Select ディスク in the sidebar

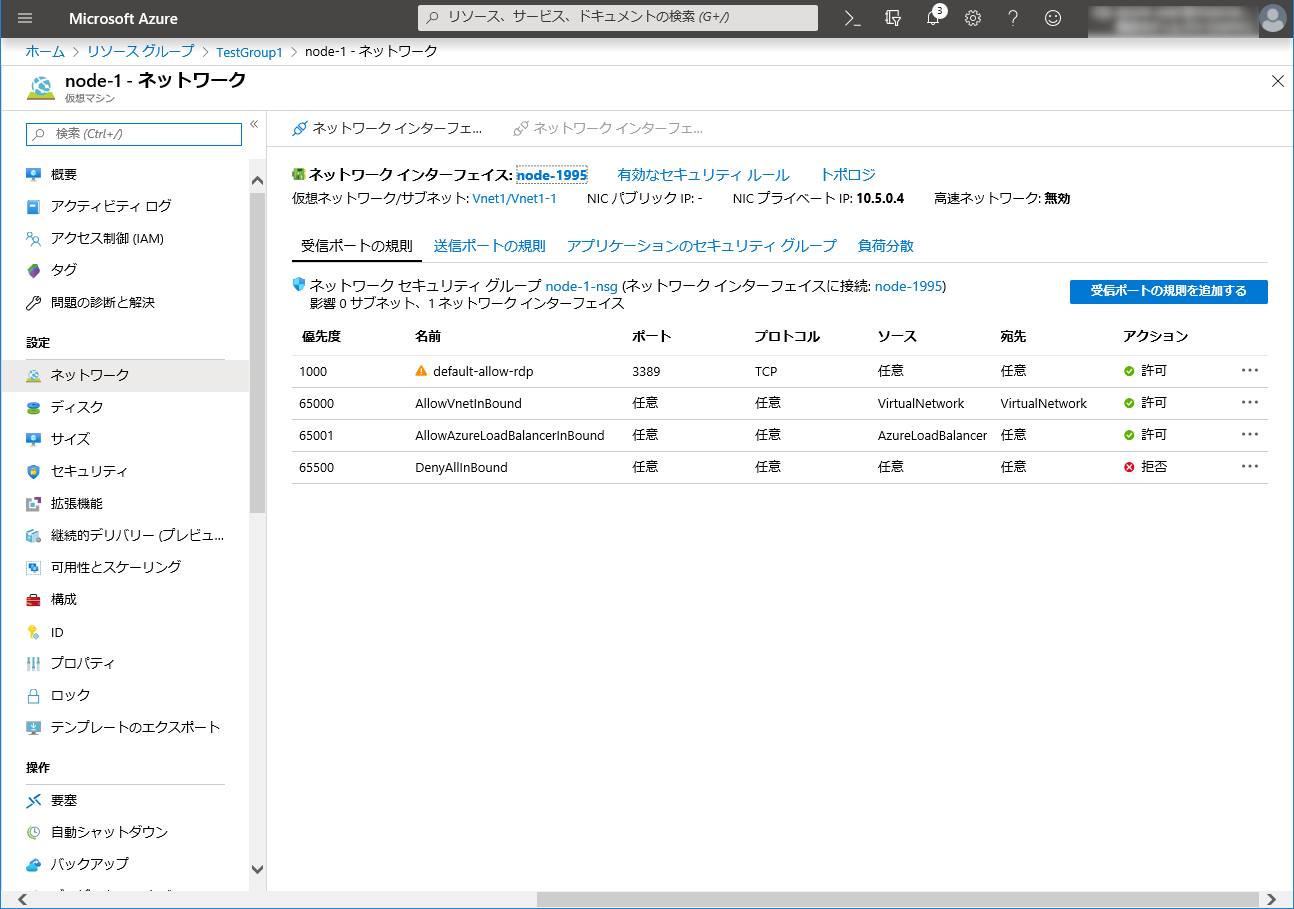click(77, 407)
